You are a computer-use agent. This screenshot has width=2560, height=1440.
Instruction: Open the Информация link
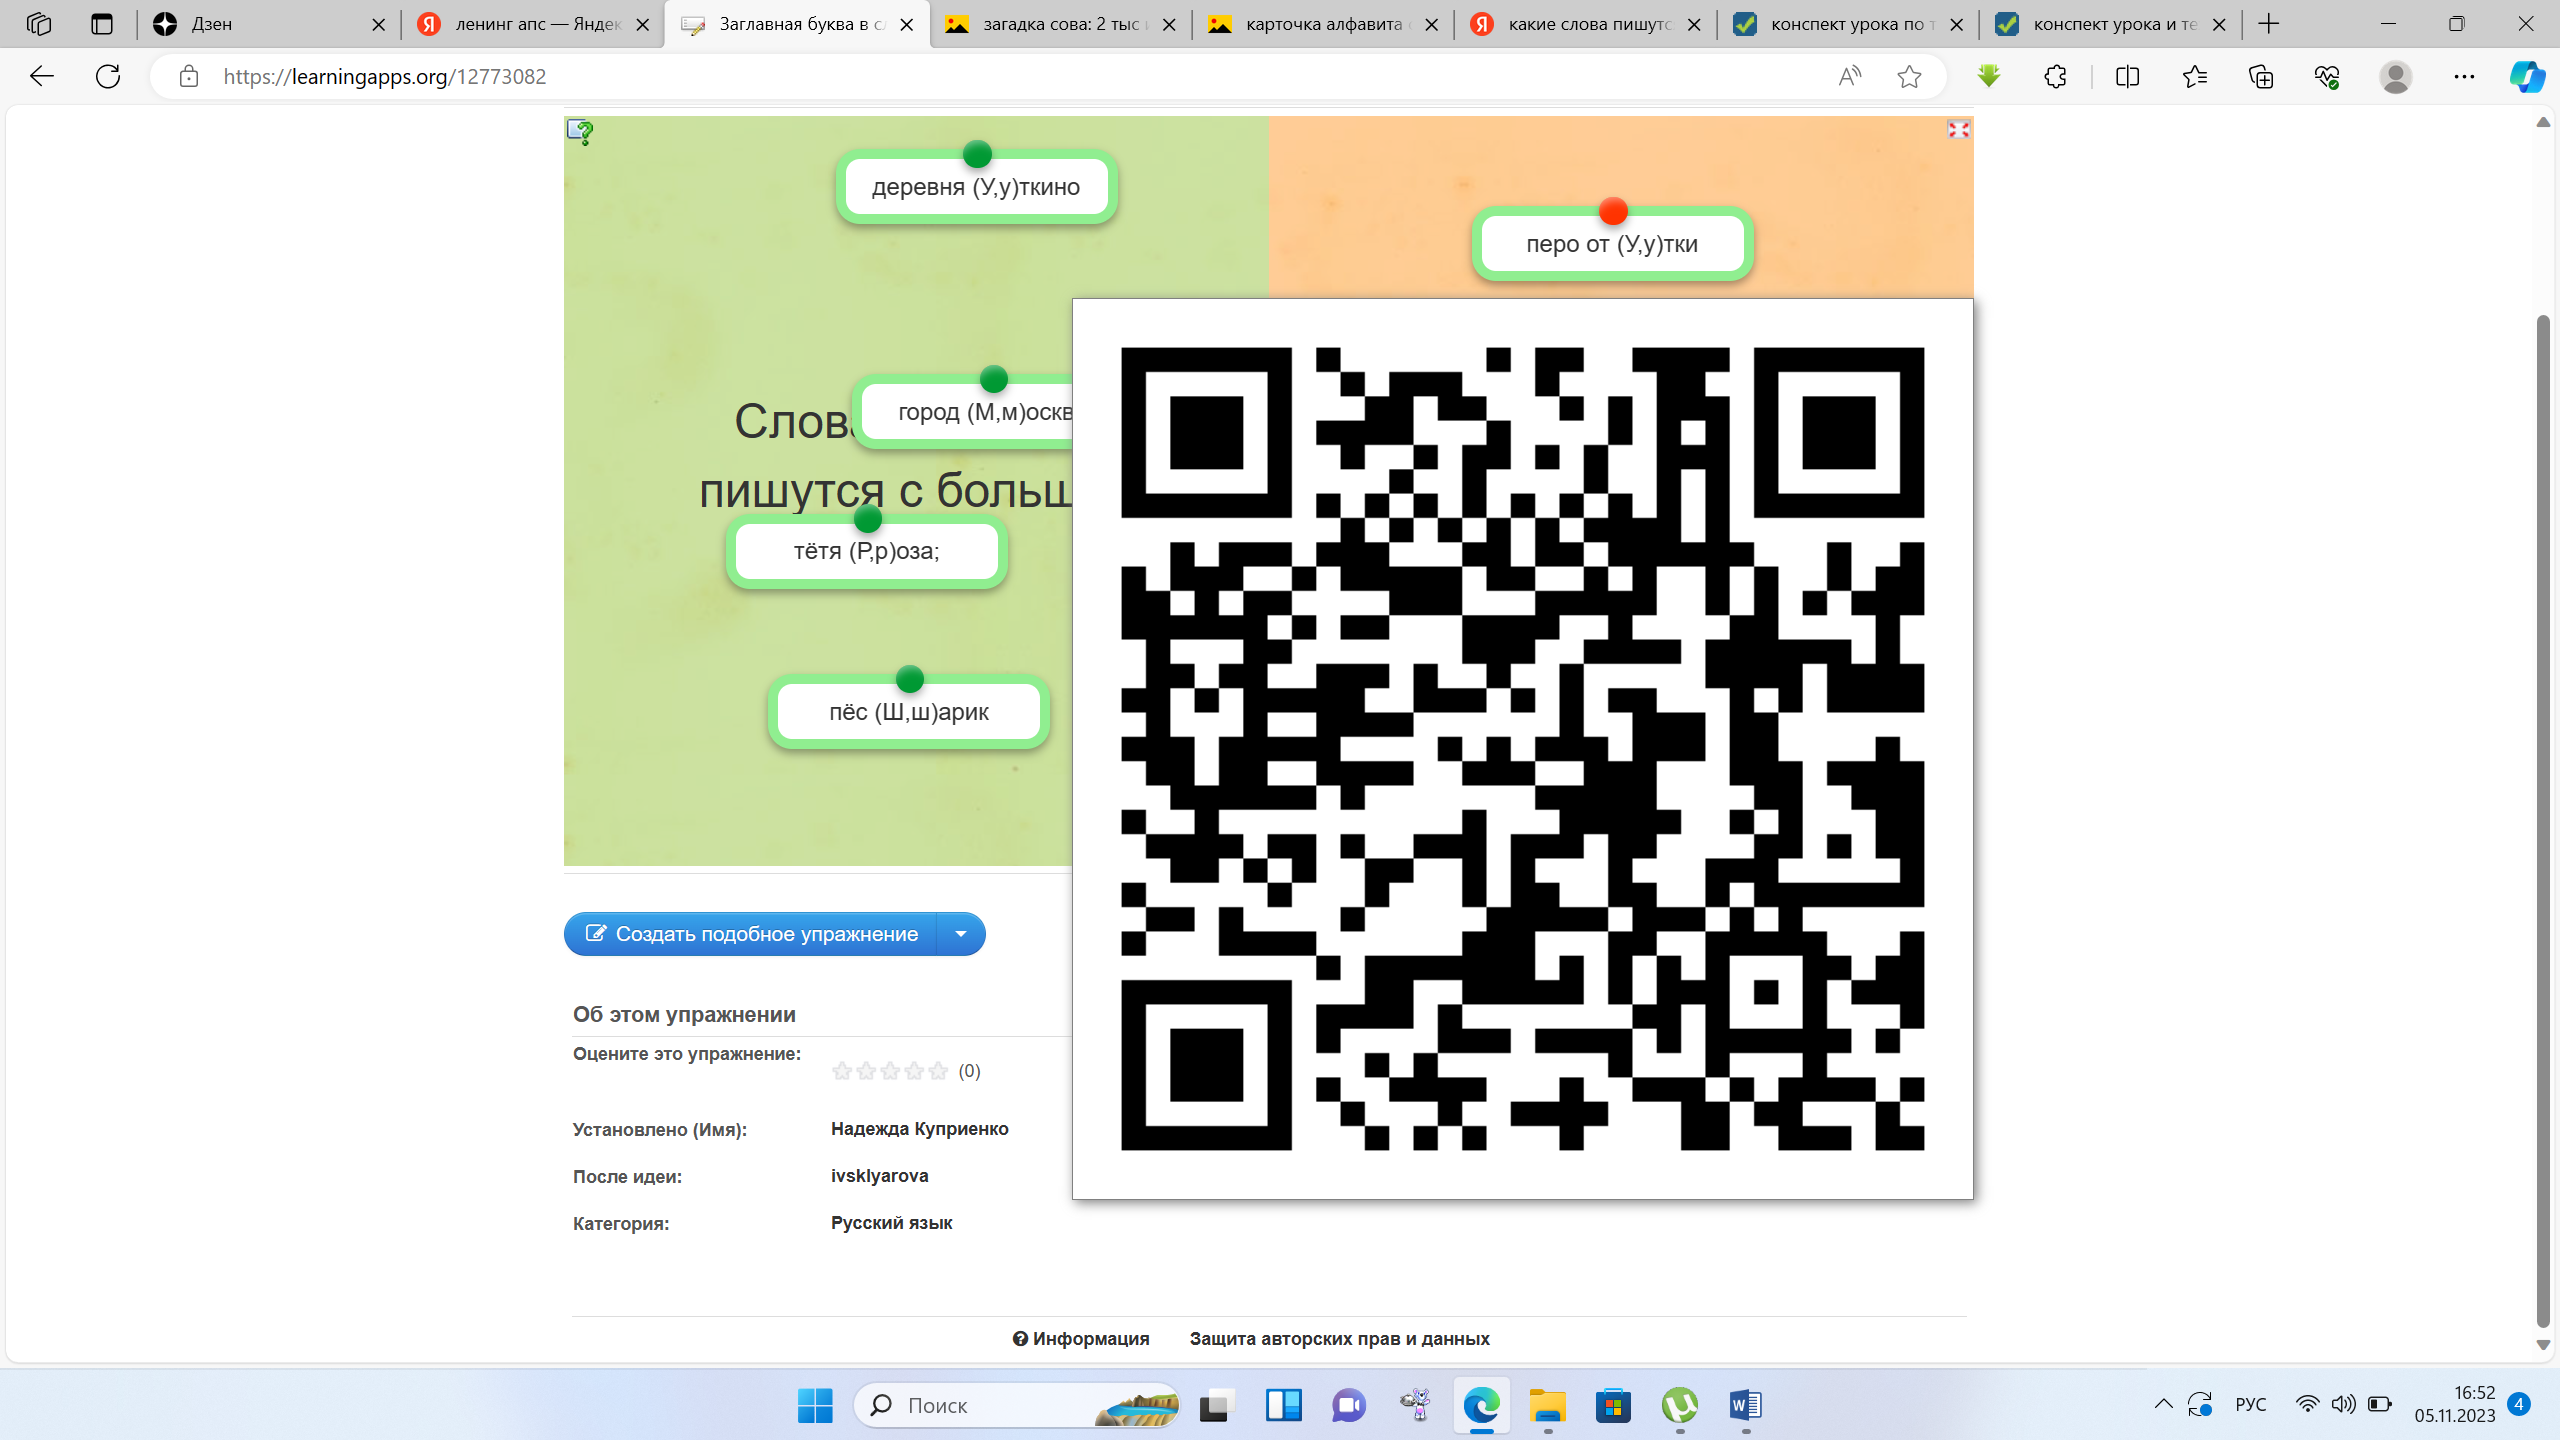pyautogui.click(x=1081, y=1338)
